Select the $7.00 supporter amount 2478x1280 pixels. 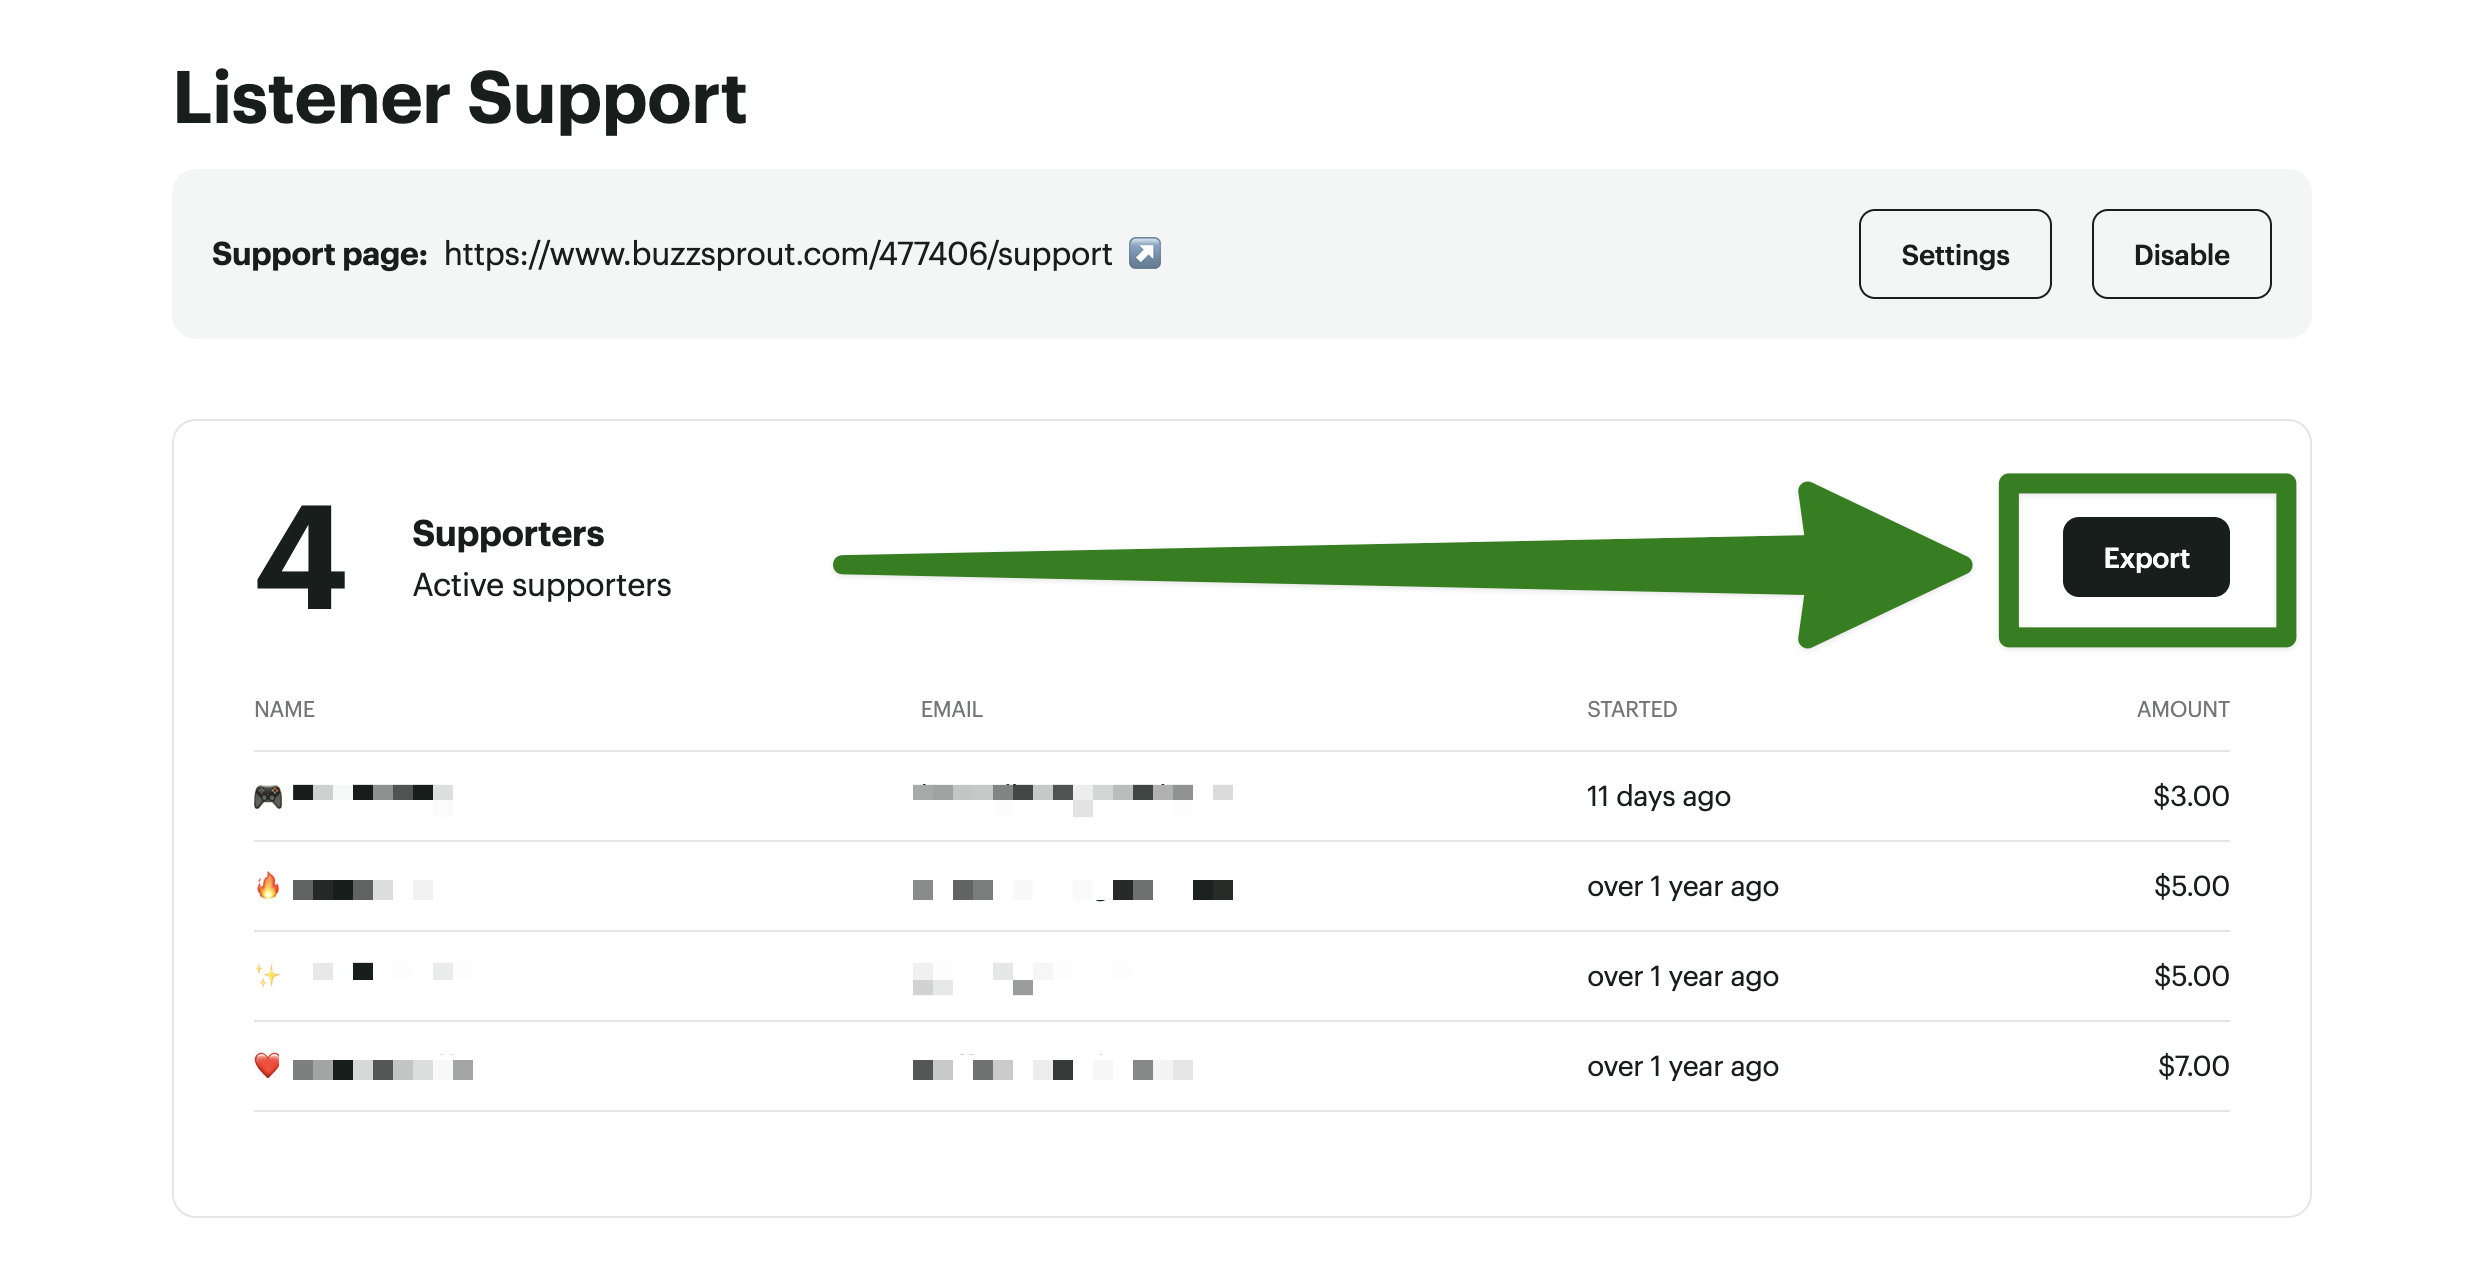2192,1066
